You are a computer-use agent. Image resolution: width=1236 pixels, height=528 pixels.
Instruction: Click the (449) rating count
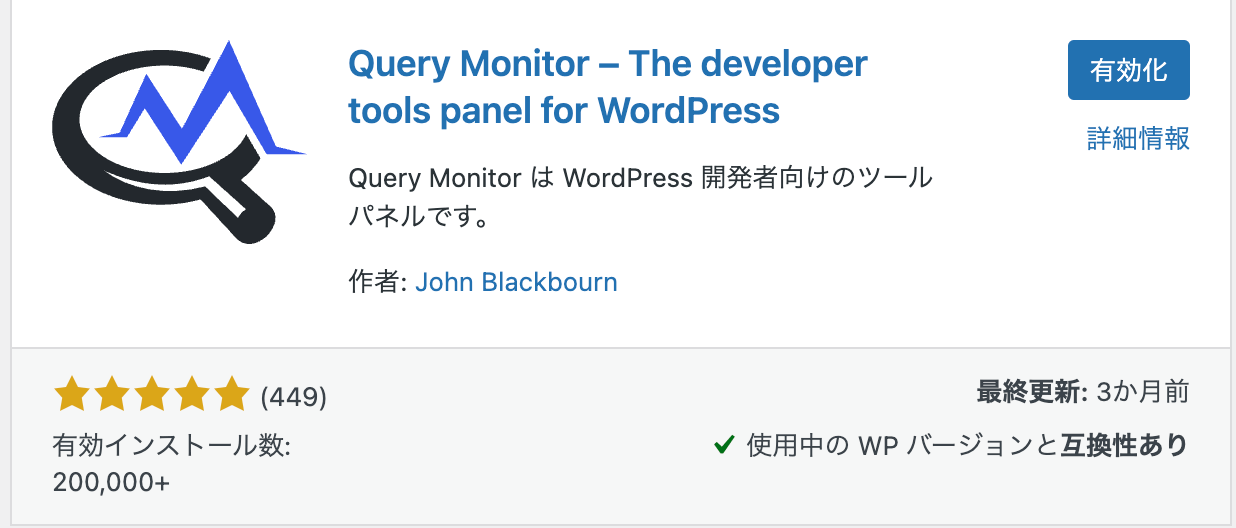[x=293, y=397]
